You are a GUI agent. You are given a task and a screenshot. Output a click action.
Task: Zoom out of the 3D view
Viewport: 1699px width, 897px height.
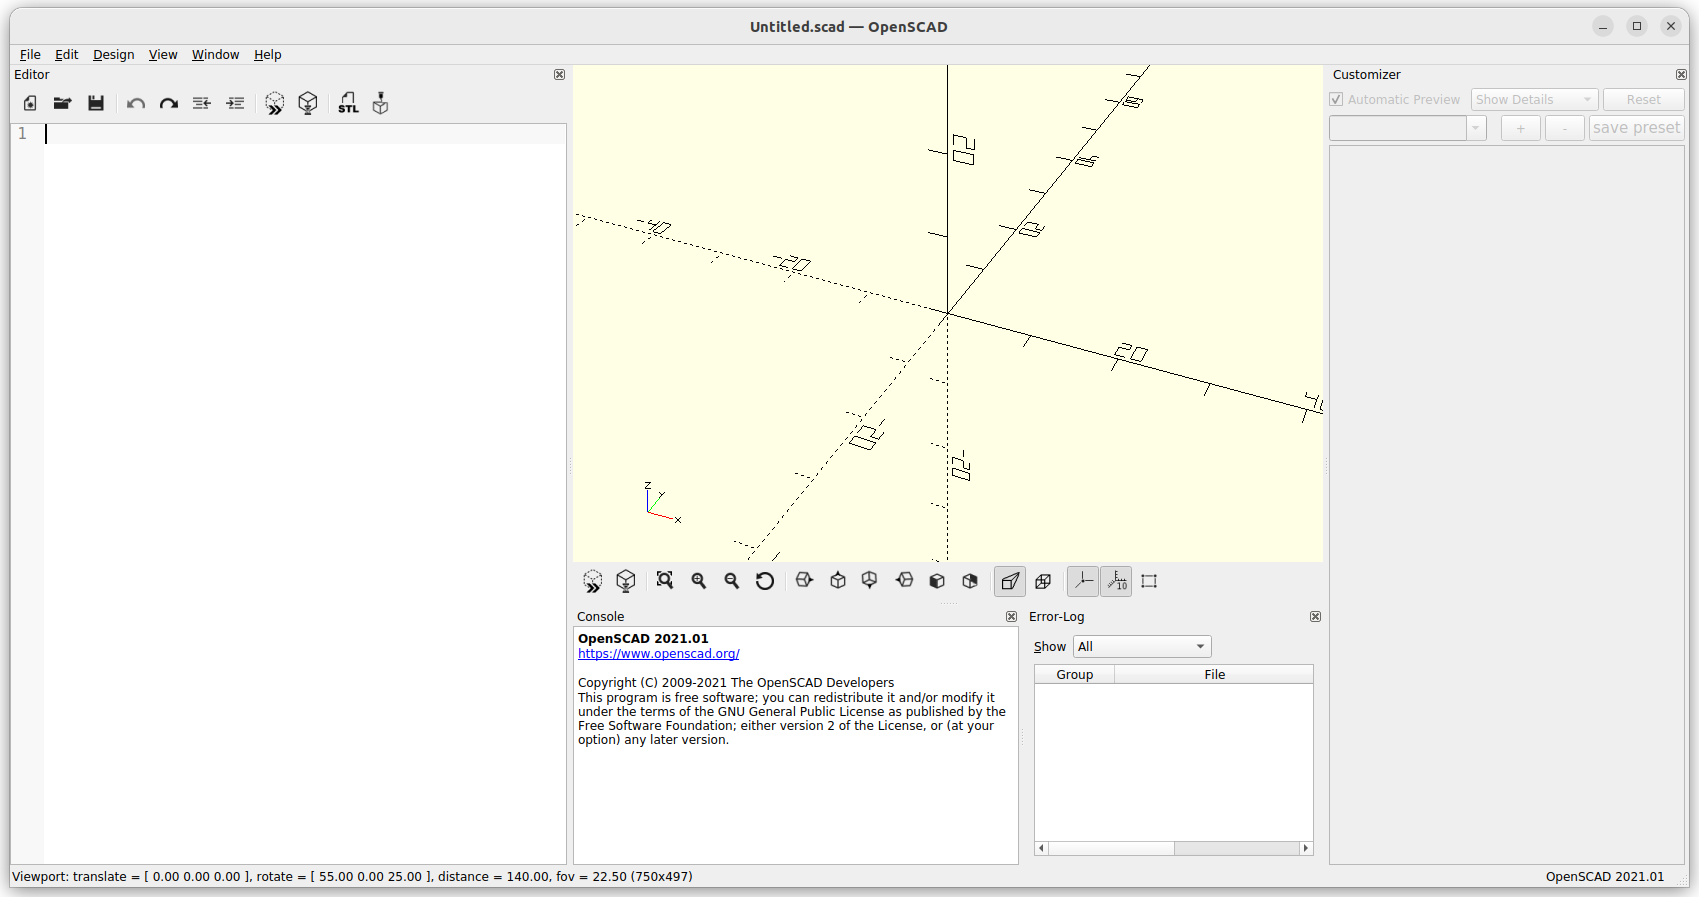[x=732, y=581]
